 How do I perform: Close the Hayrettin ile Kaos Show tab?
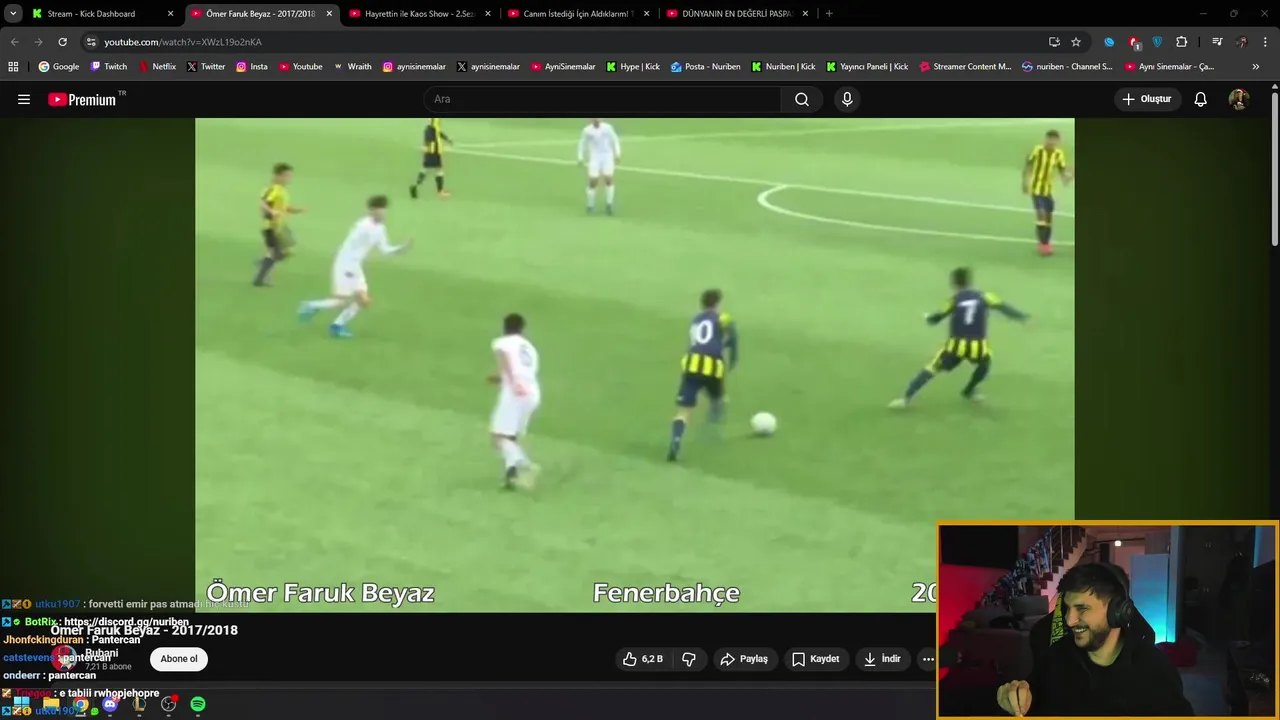click(x=488, y=14)
